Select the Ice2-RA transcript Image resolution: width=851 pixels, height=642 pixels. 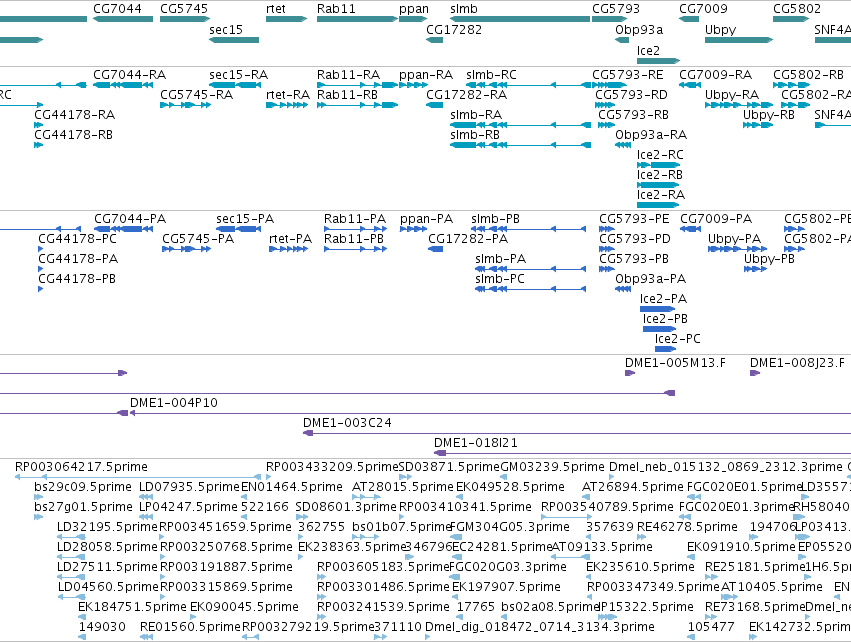coord(658,205)
